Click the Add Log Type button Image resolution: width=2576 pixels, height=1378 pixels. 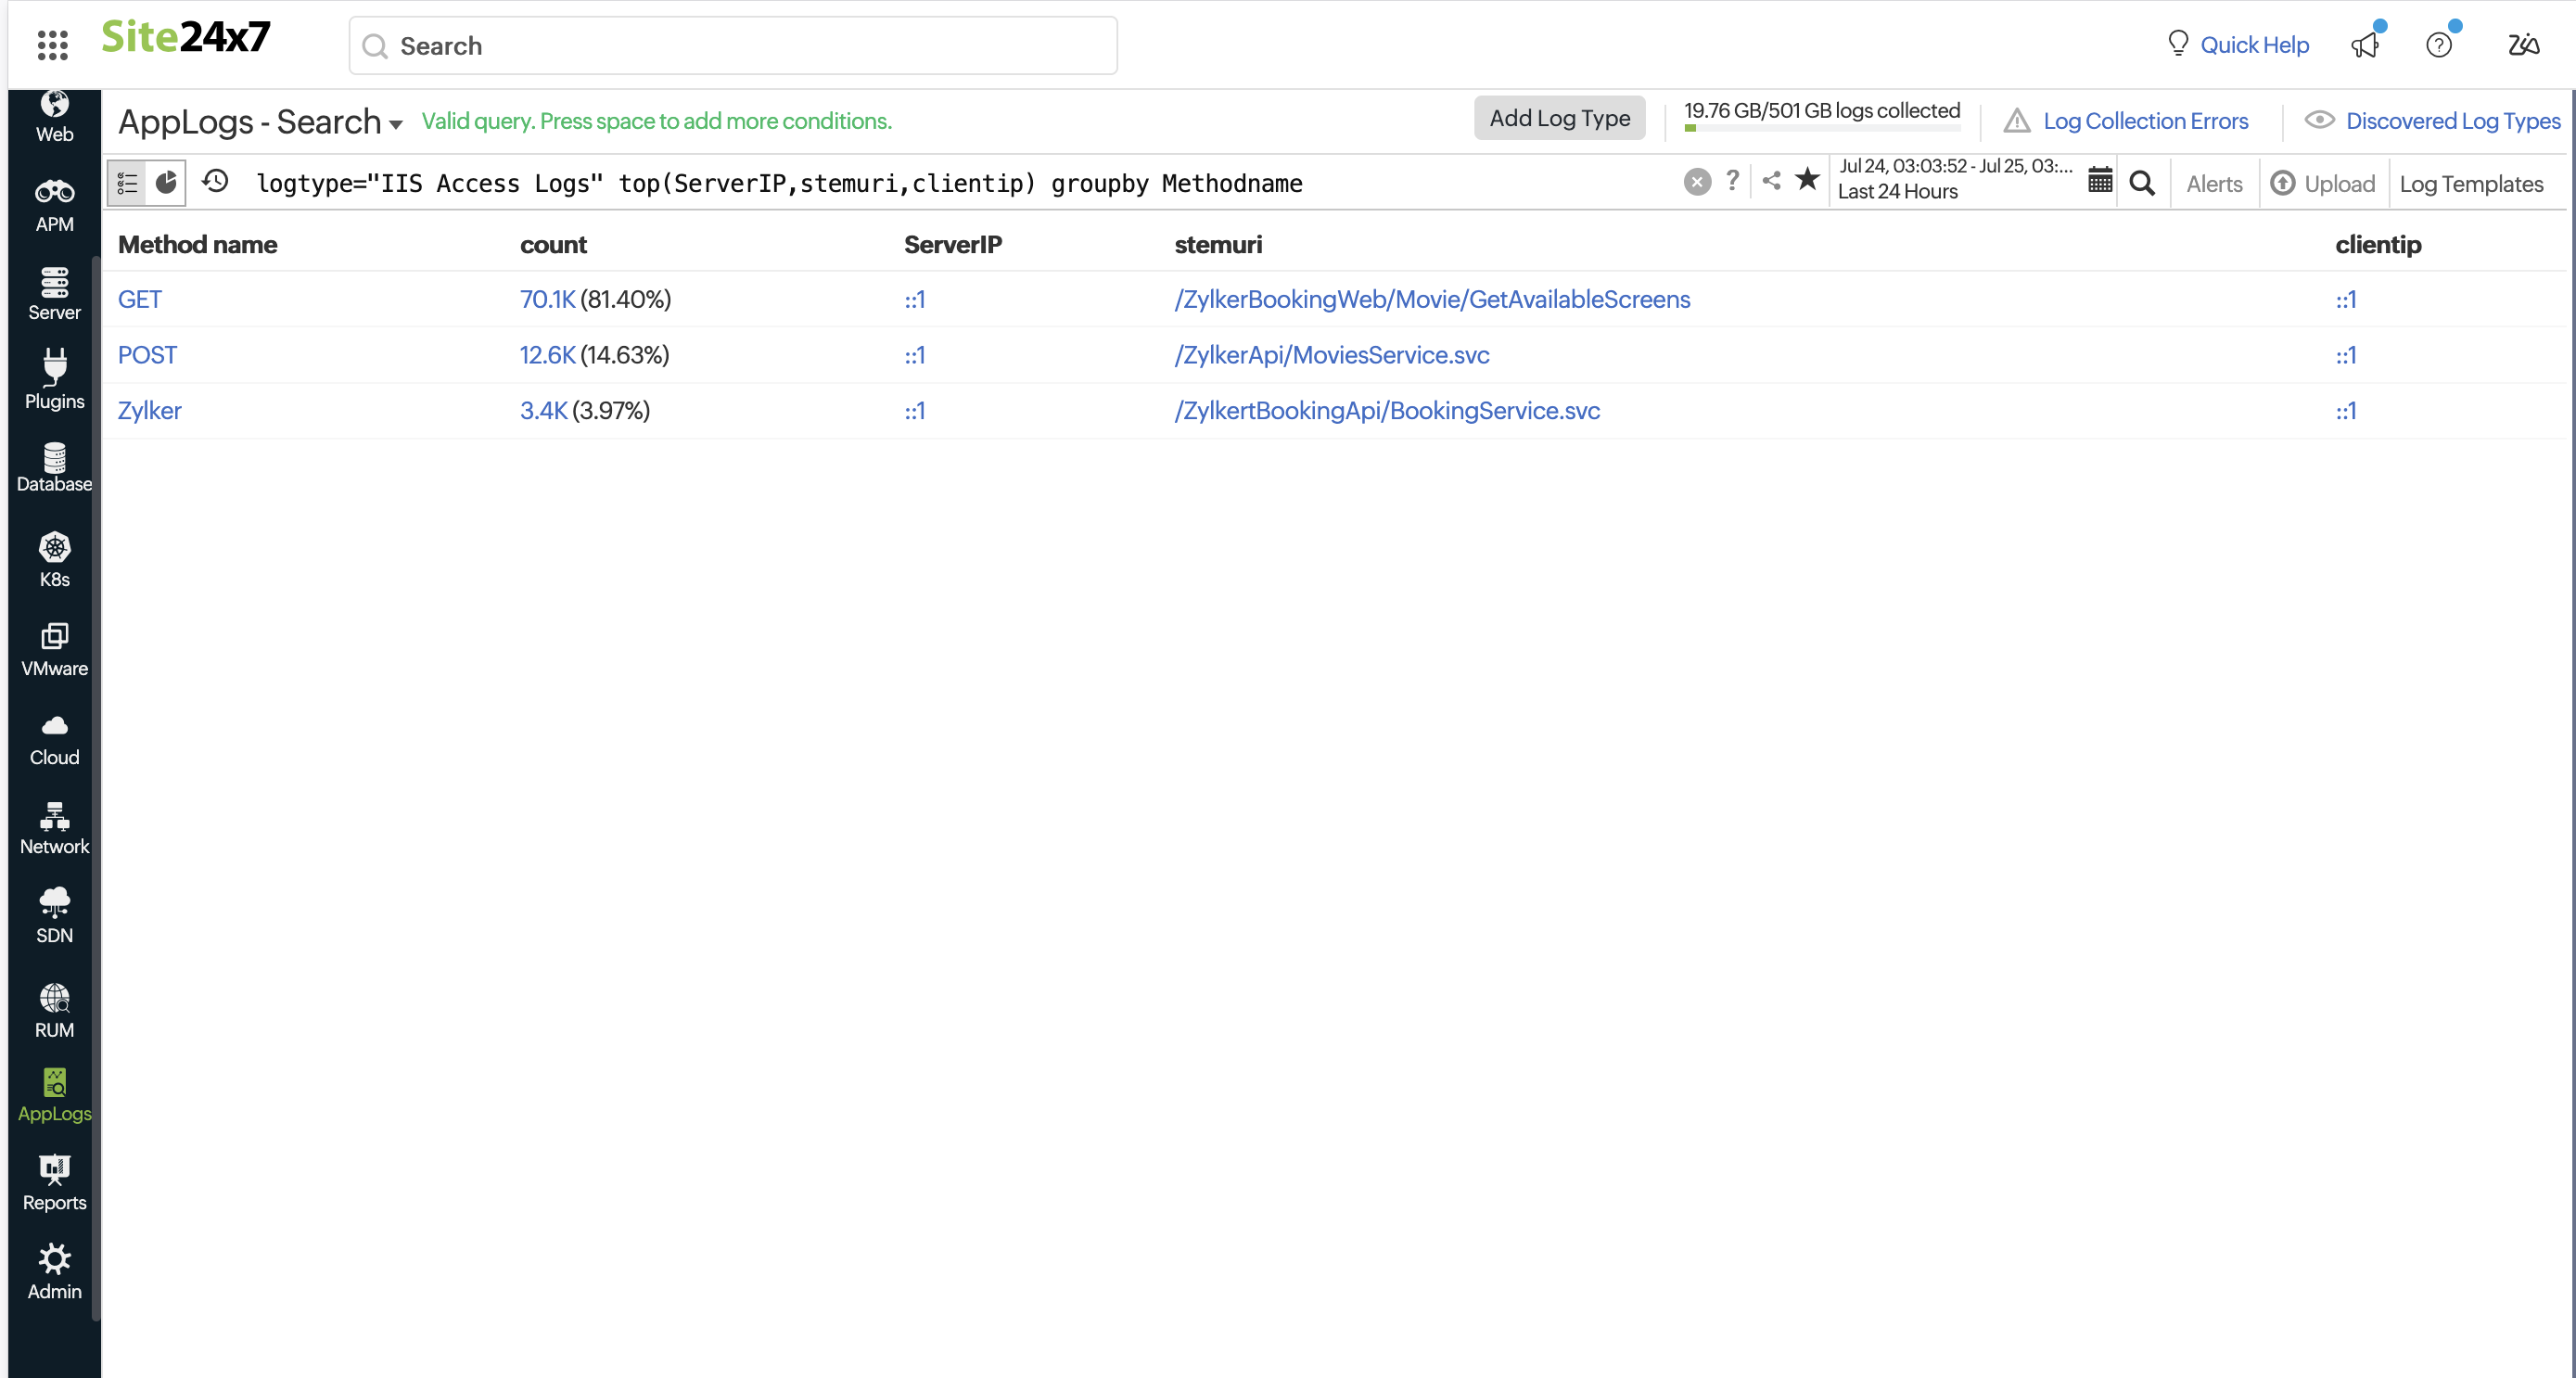tap(1559, 118)
